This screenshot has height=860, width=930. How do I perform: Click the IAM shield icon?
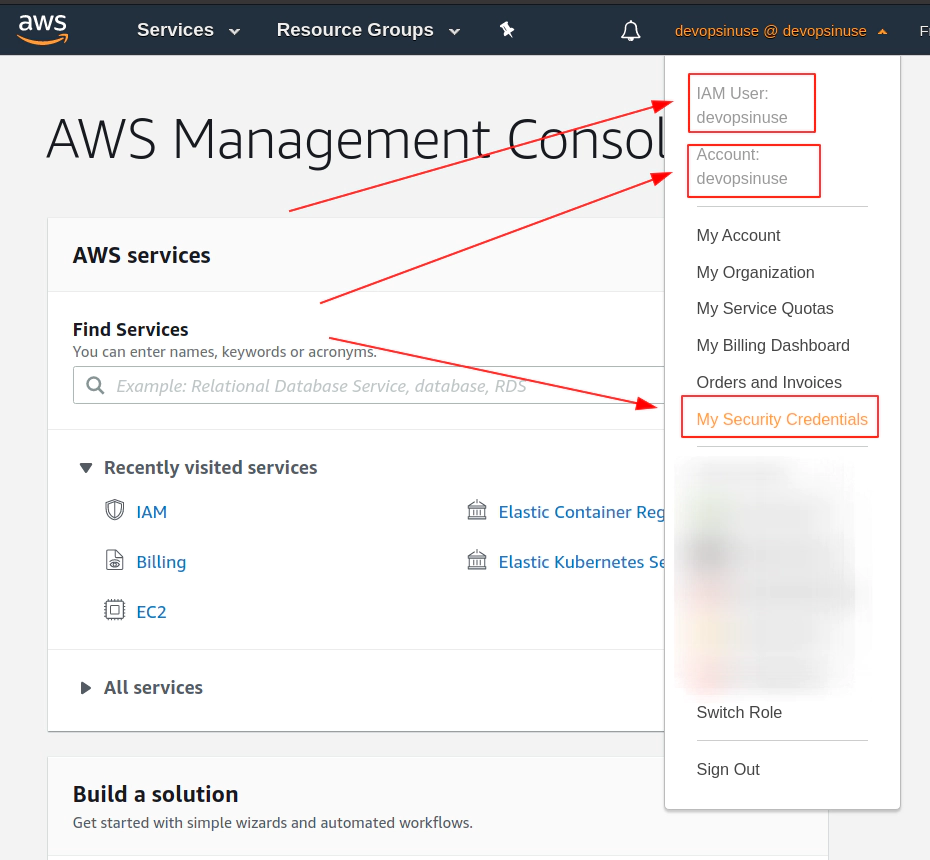(114, 510)
